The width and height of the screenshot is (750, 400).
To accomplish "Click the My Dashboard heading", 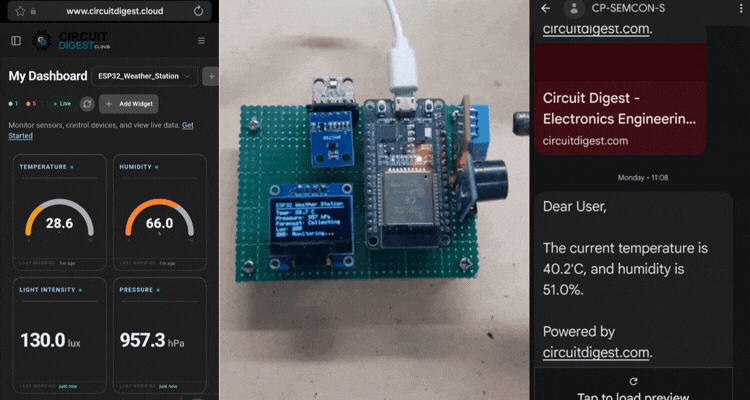I will (48, 76).
